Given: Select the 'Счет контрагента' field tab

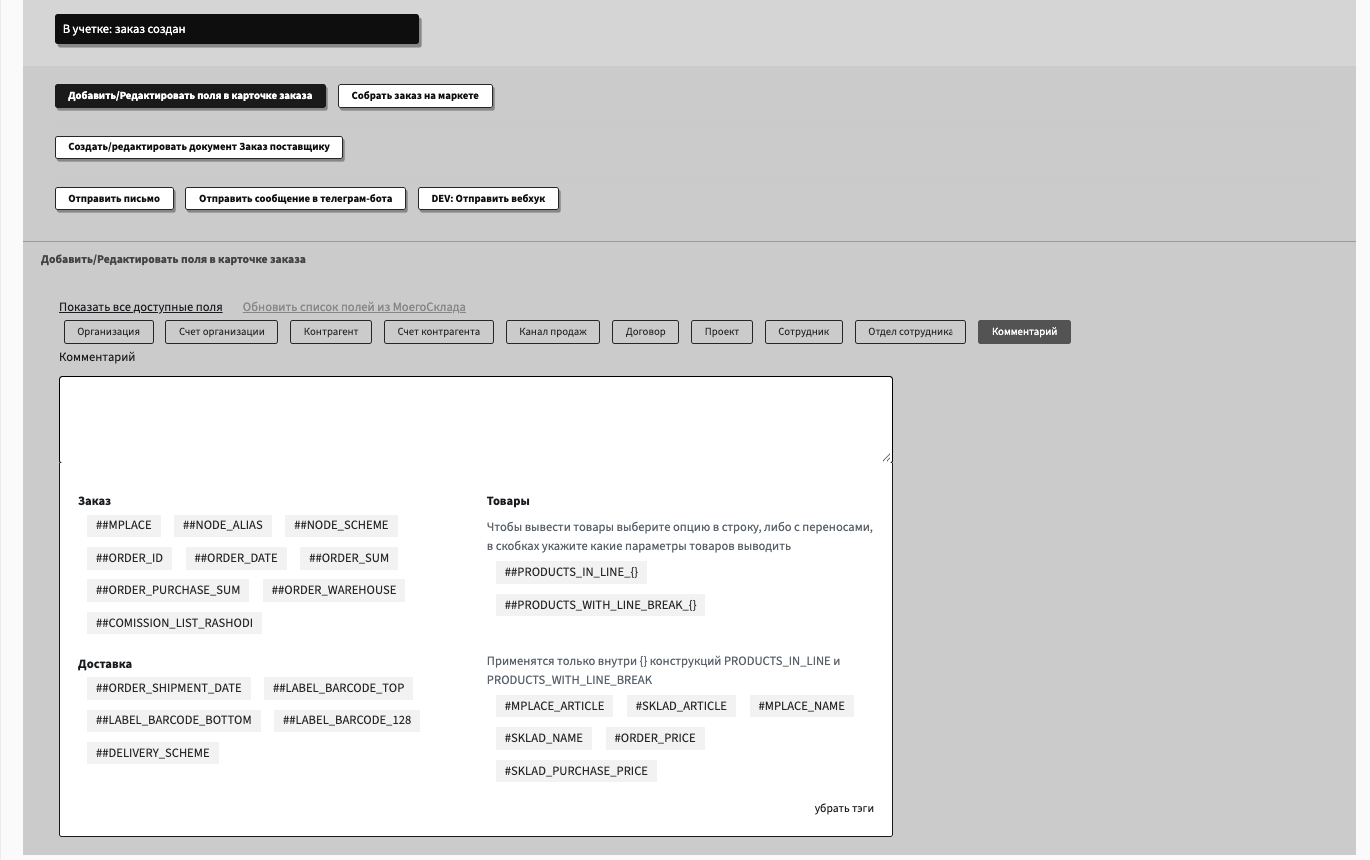Looking at the screenshot, I should tap(439, 332).
